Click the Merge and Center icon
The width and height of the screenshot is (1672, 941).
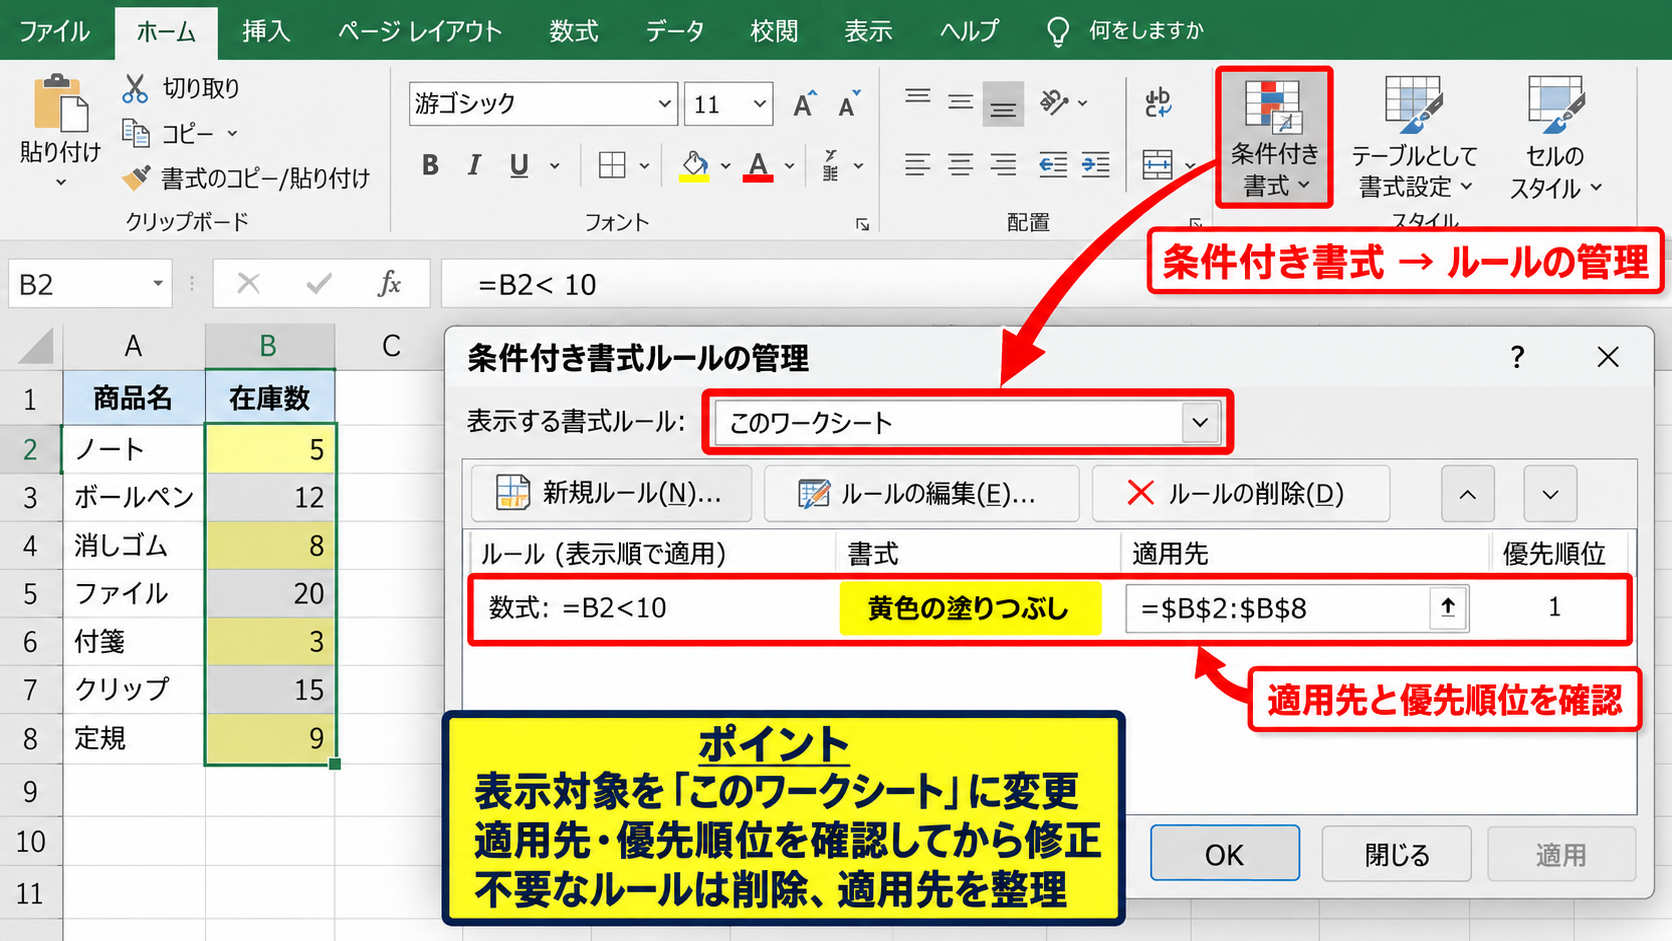(1158, 164)
